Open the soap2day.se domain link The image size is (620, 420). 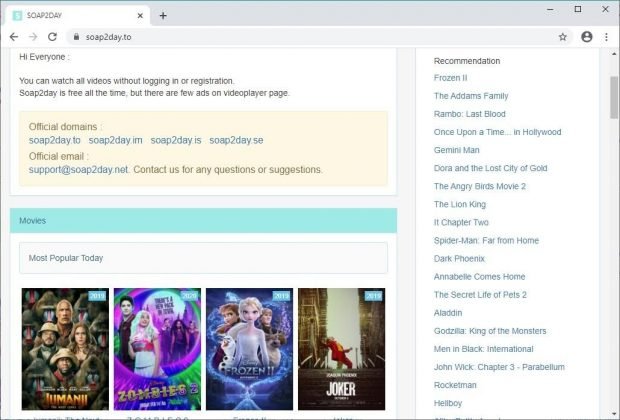coord(236,140)
